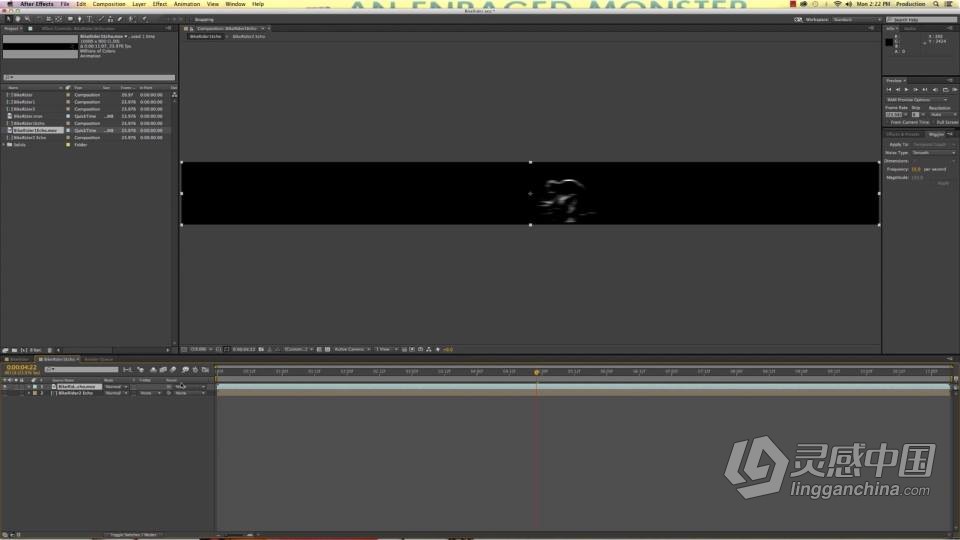Open the 1 View layout dropdown
The image size is (960, 540).
(386, 350)
